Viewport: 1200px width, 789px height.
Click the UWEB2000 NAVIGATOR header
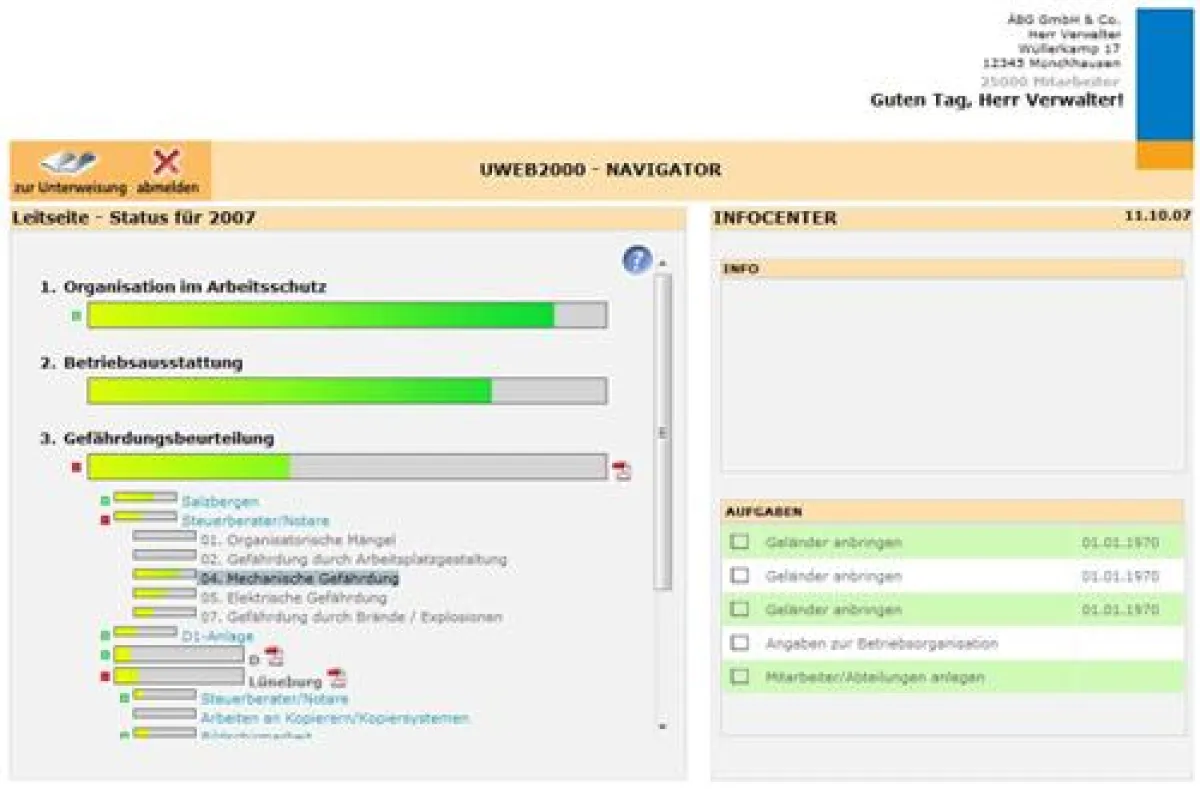[600, 169]
